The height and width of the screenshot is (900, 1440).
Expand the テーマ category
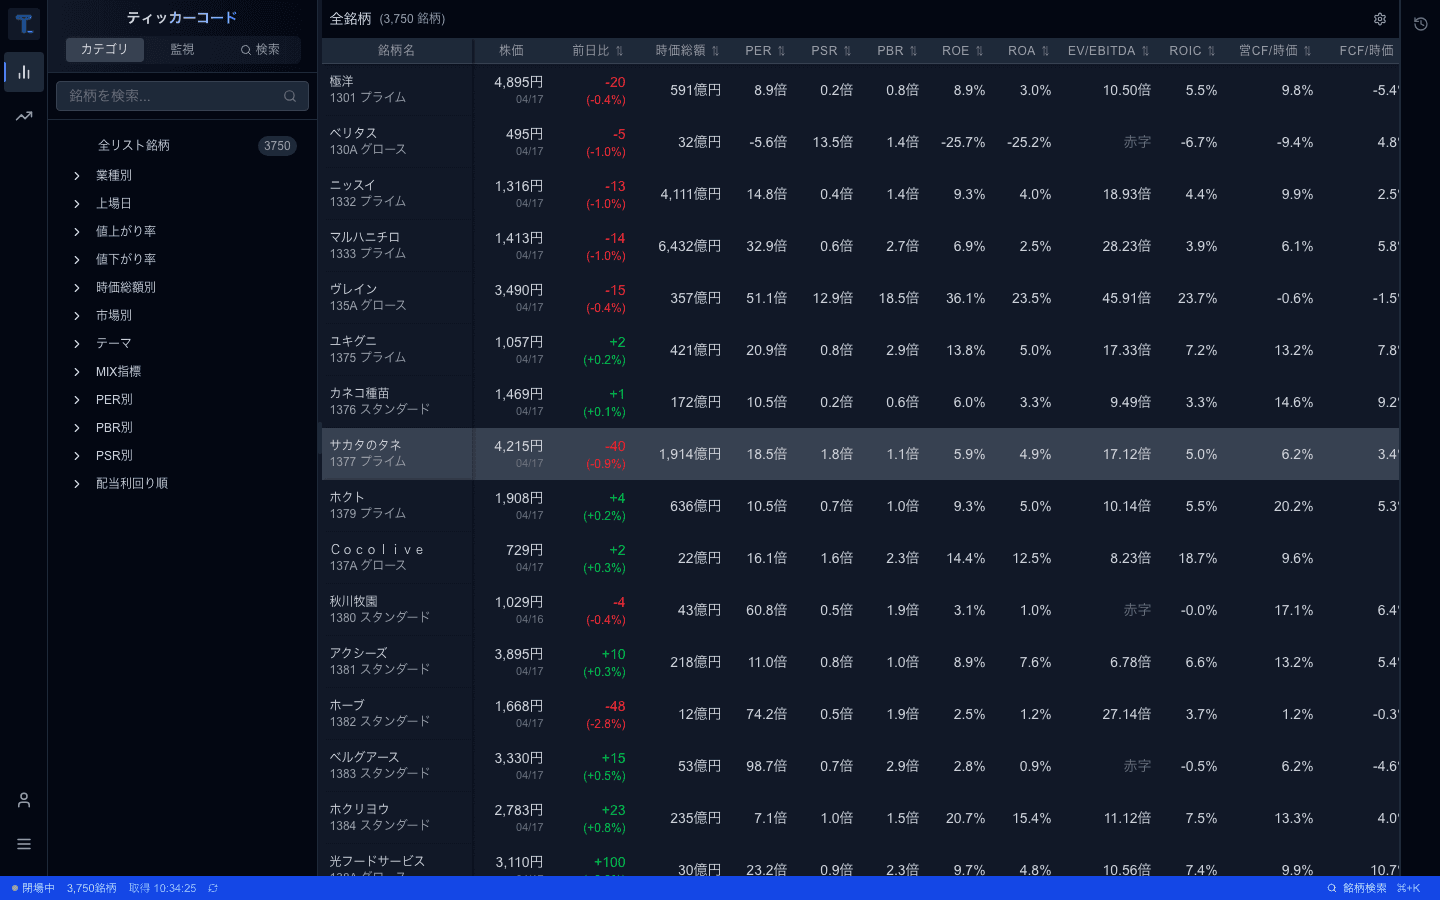click(77, 344)
